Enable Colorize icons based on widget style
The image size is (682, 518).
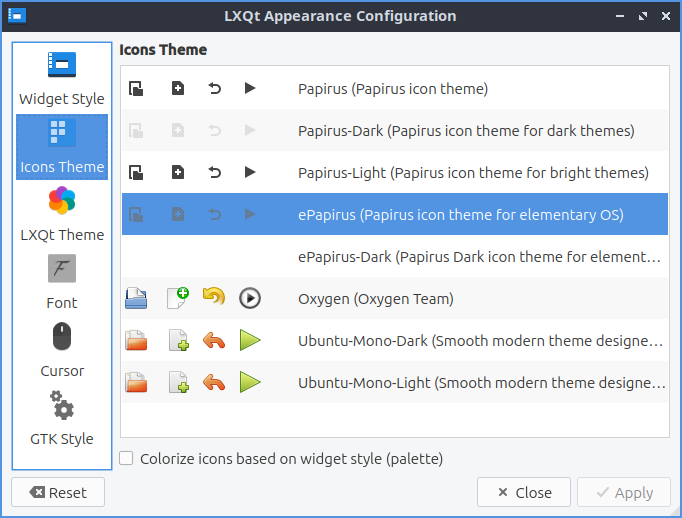[127, 459]
